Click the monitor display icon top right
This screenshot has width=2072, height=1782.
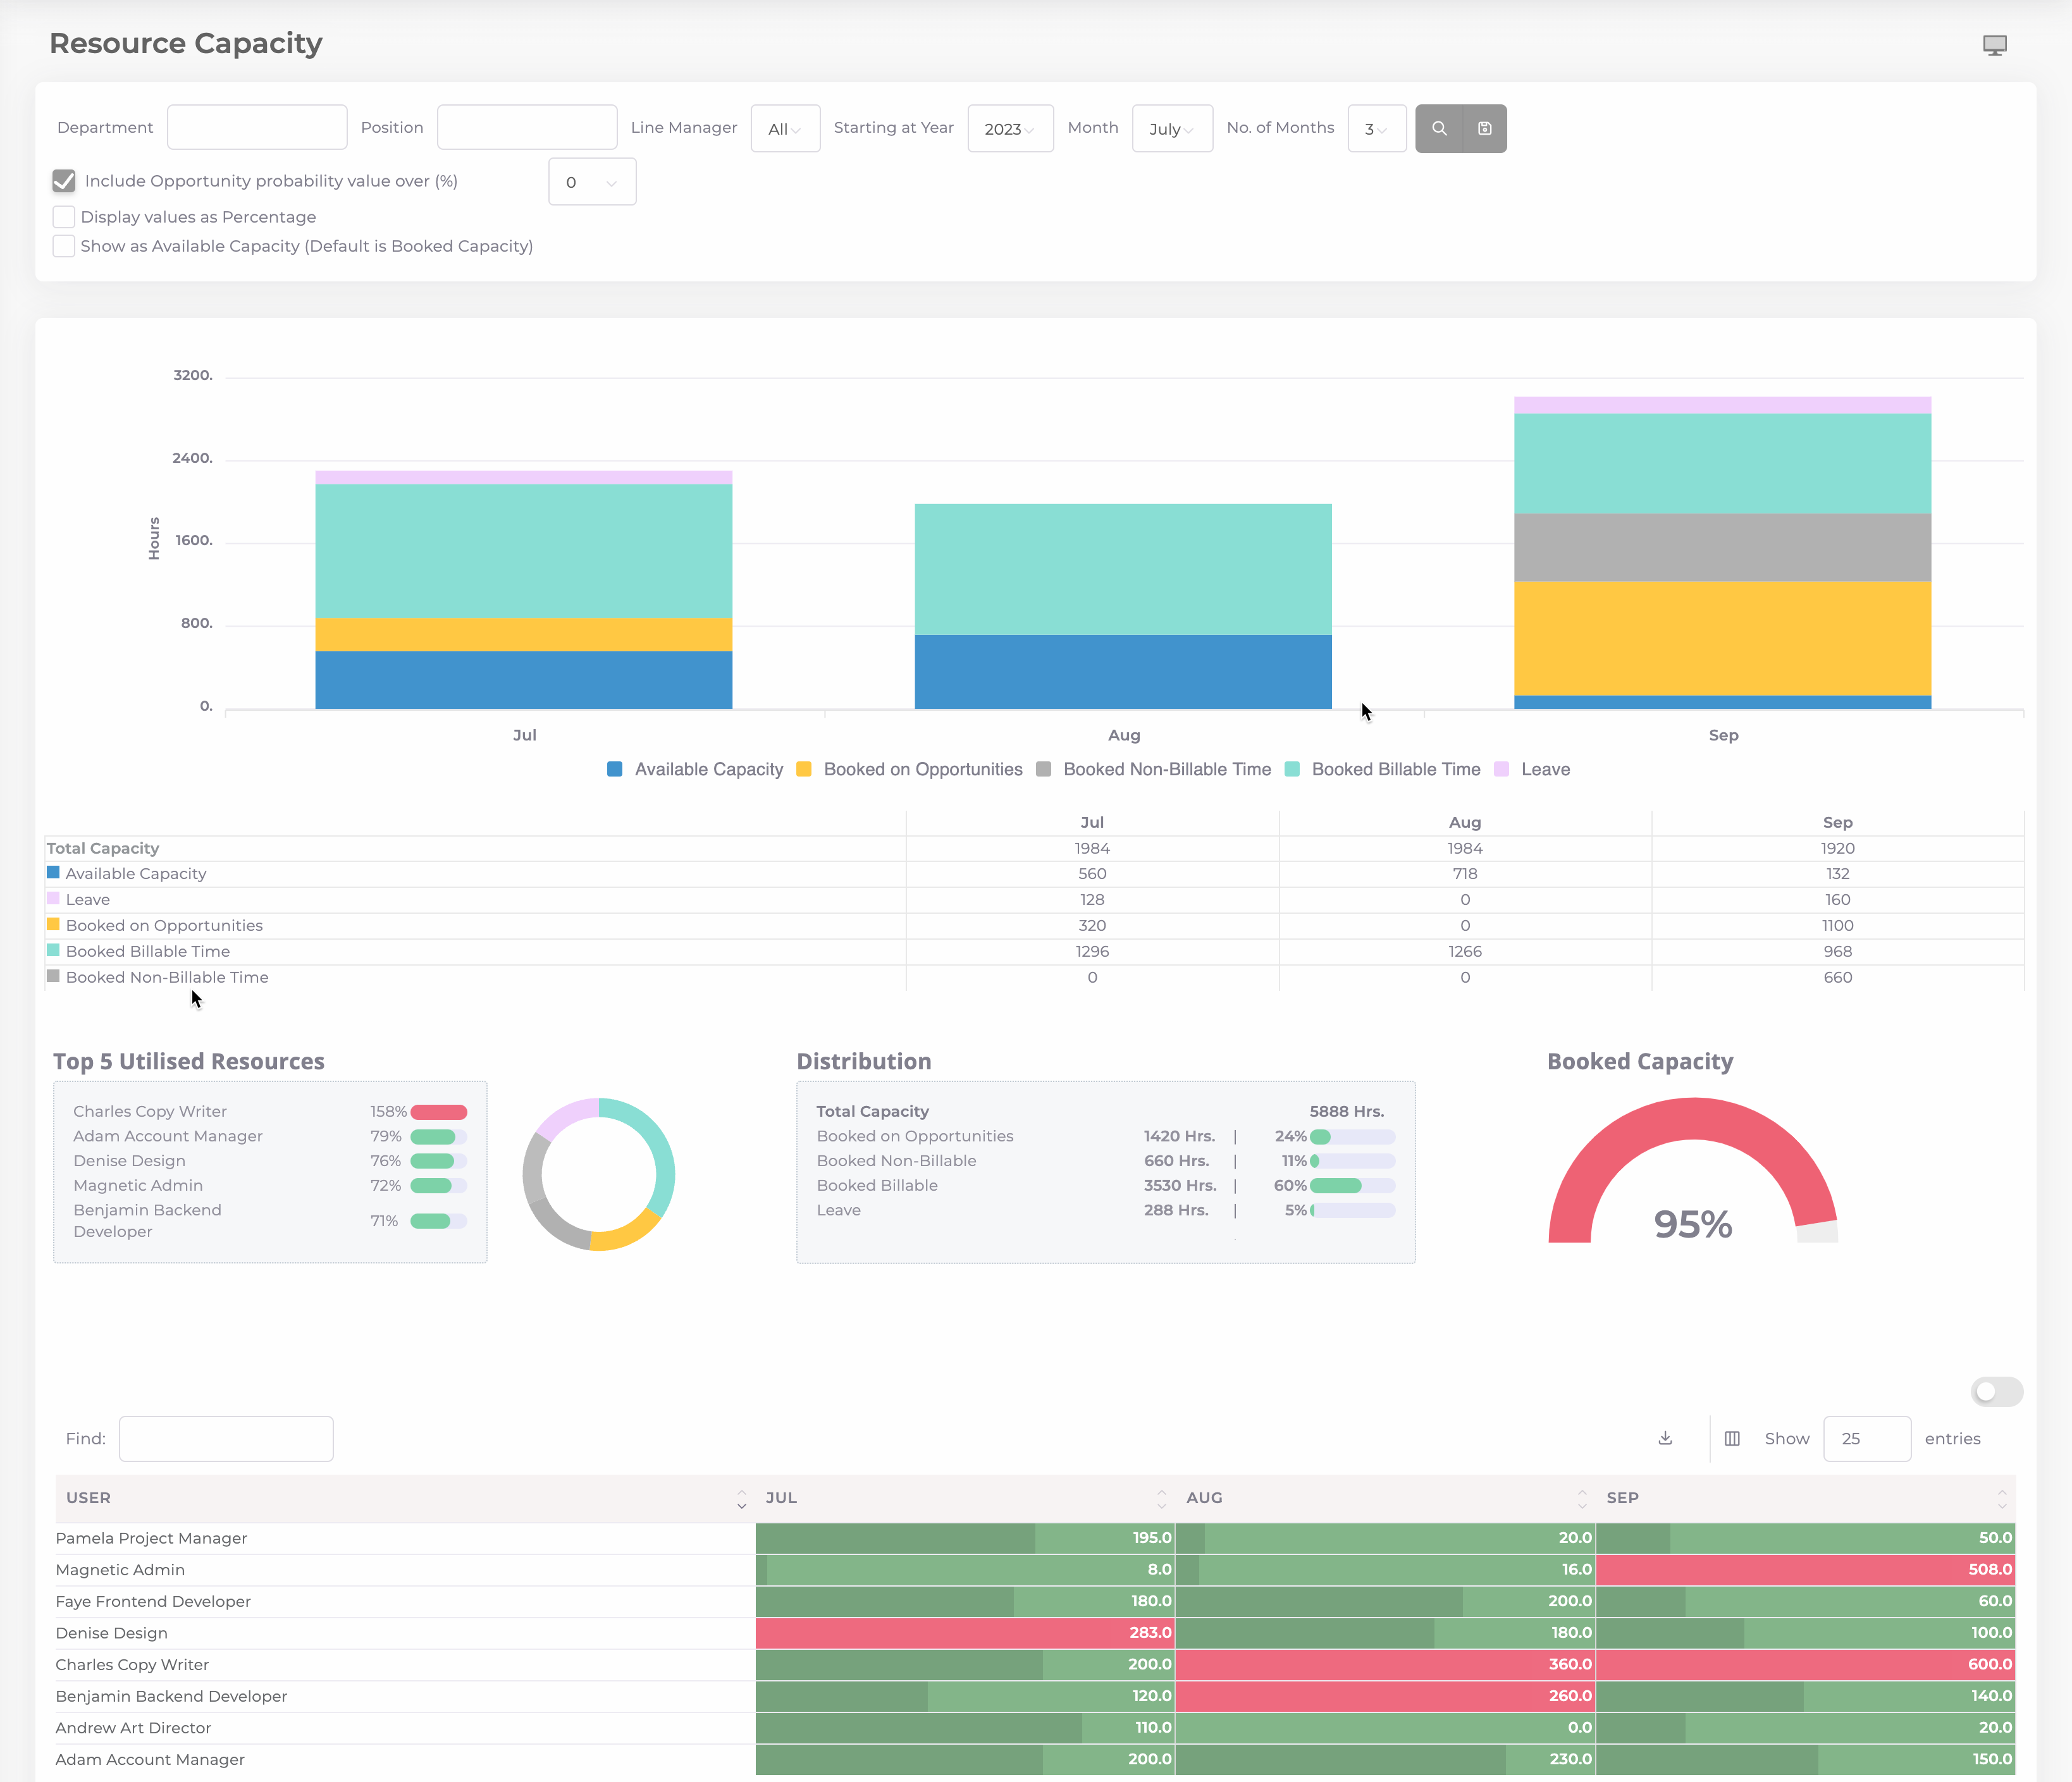point(1994,45)
